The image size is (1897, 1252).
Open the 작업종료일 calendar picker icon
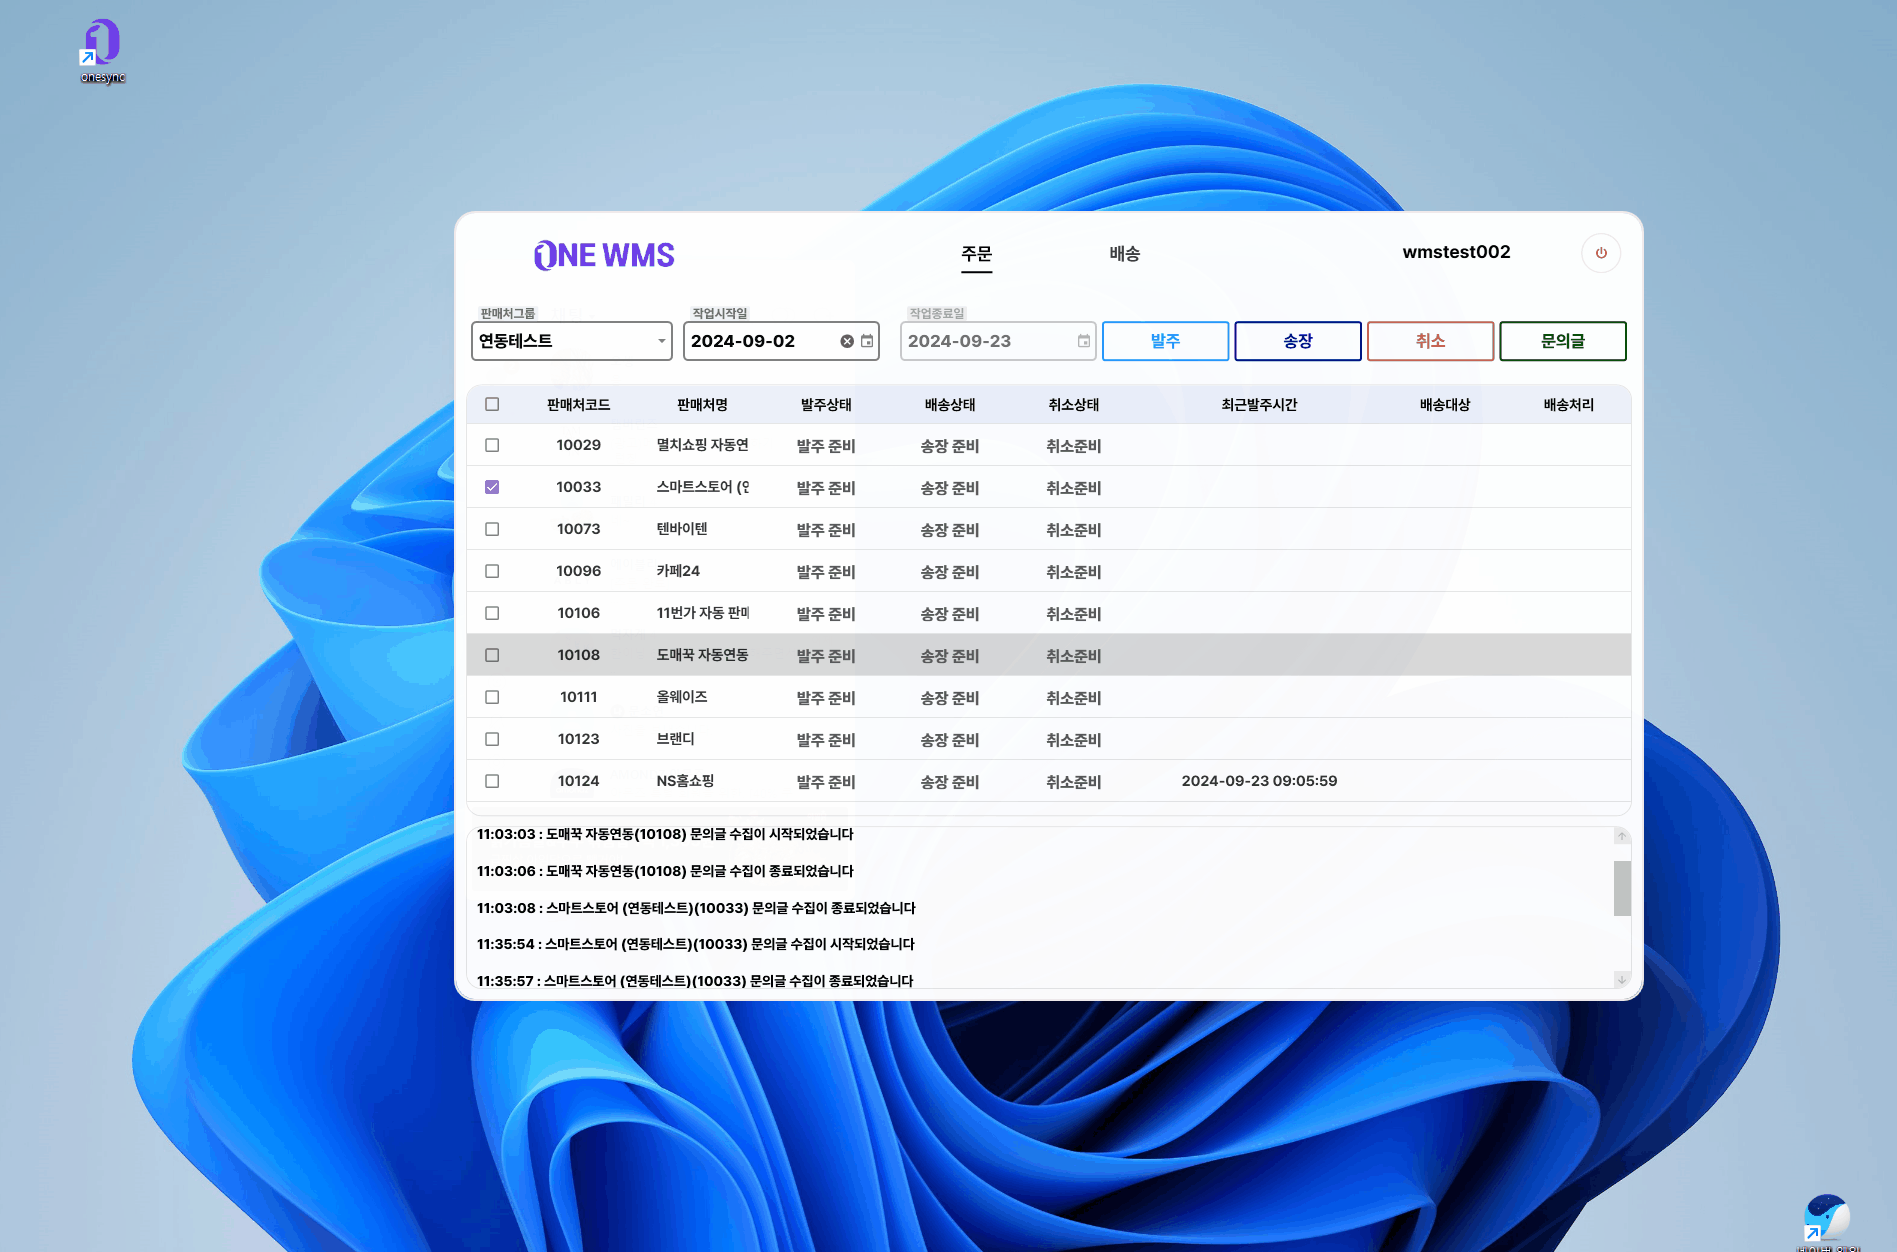1084,341
